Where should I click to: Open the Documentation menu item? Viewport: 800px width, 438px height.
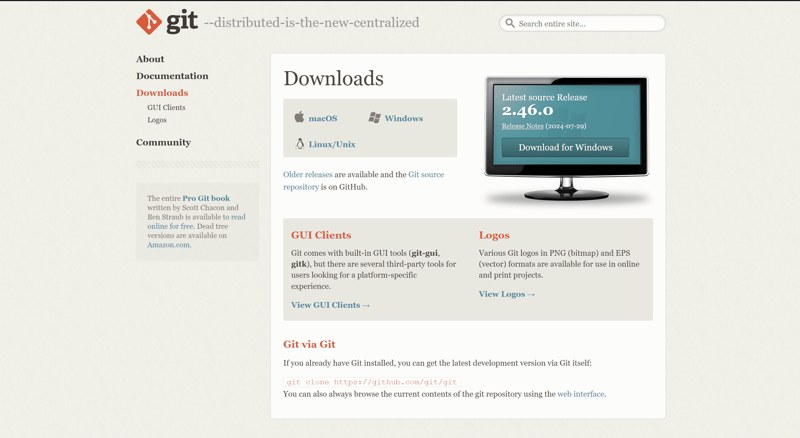click(172, 76)
